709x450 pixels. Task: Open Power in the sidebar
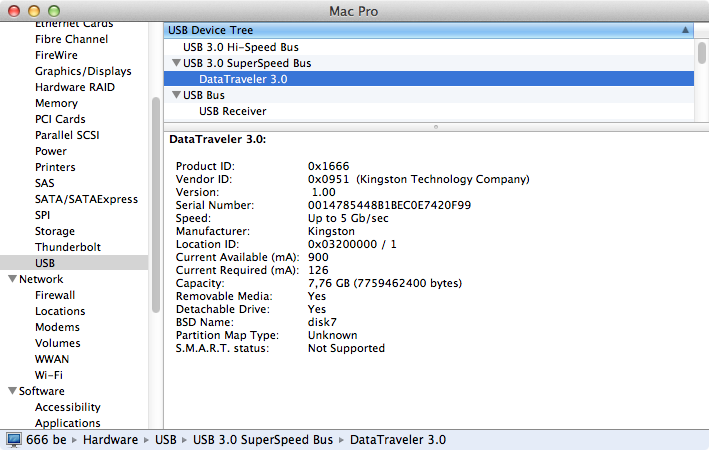click(51, 151)
